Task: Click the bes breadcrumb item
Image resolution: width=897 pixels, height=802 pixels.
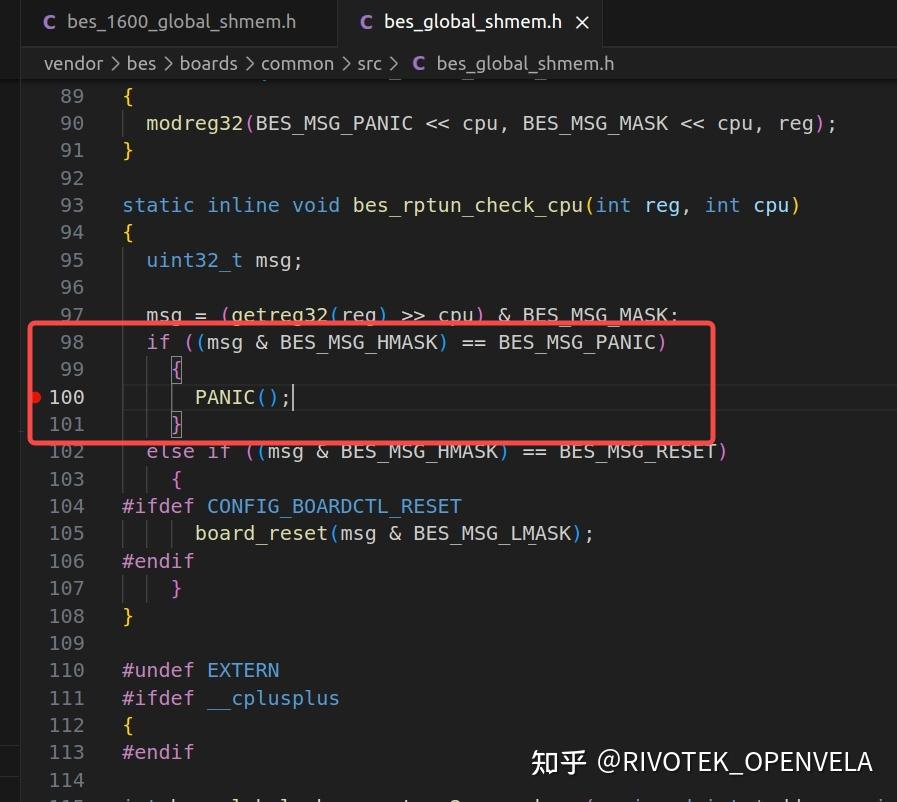Action: pos(141,63)
